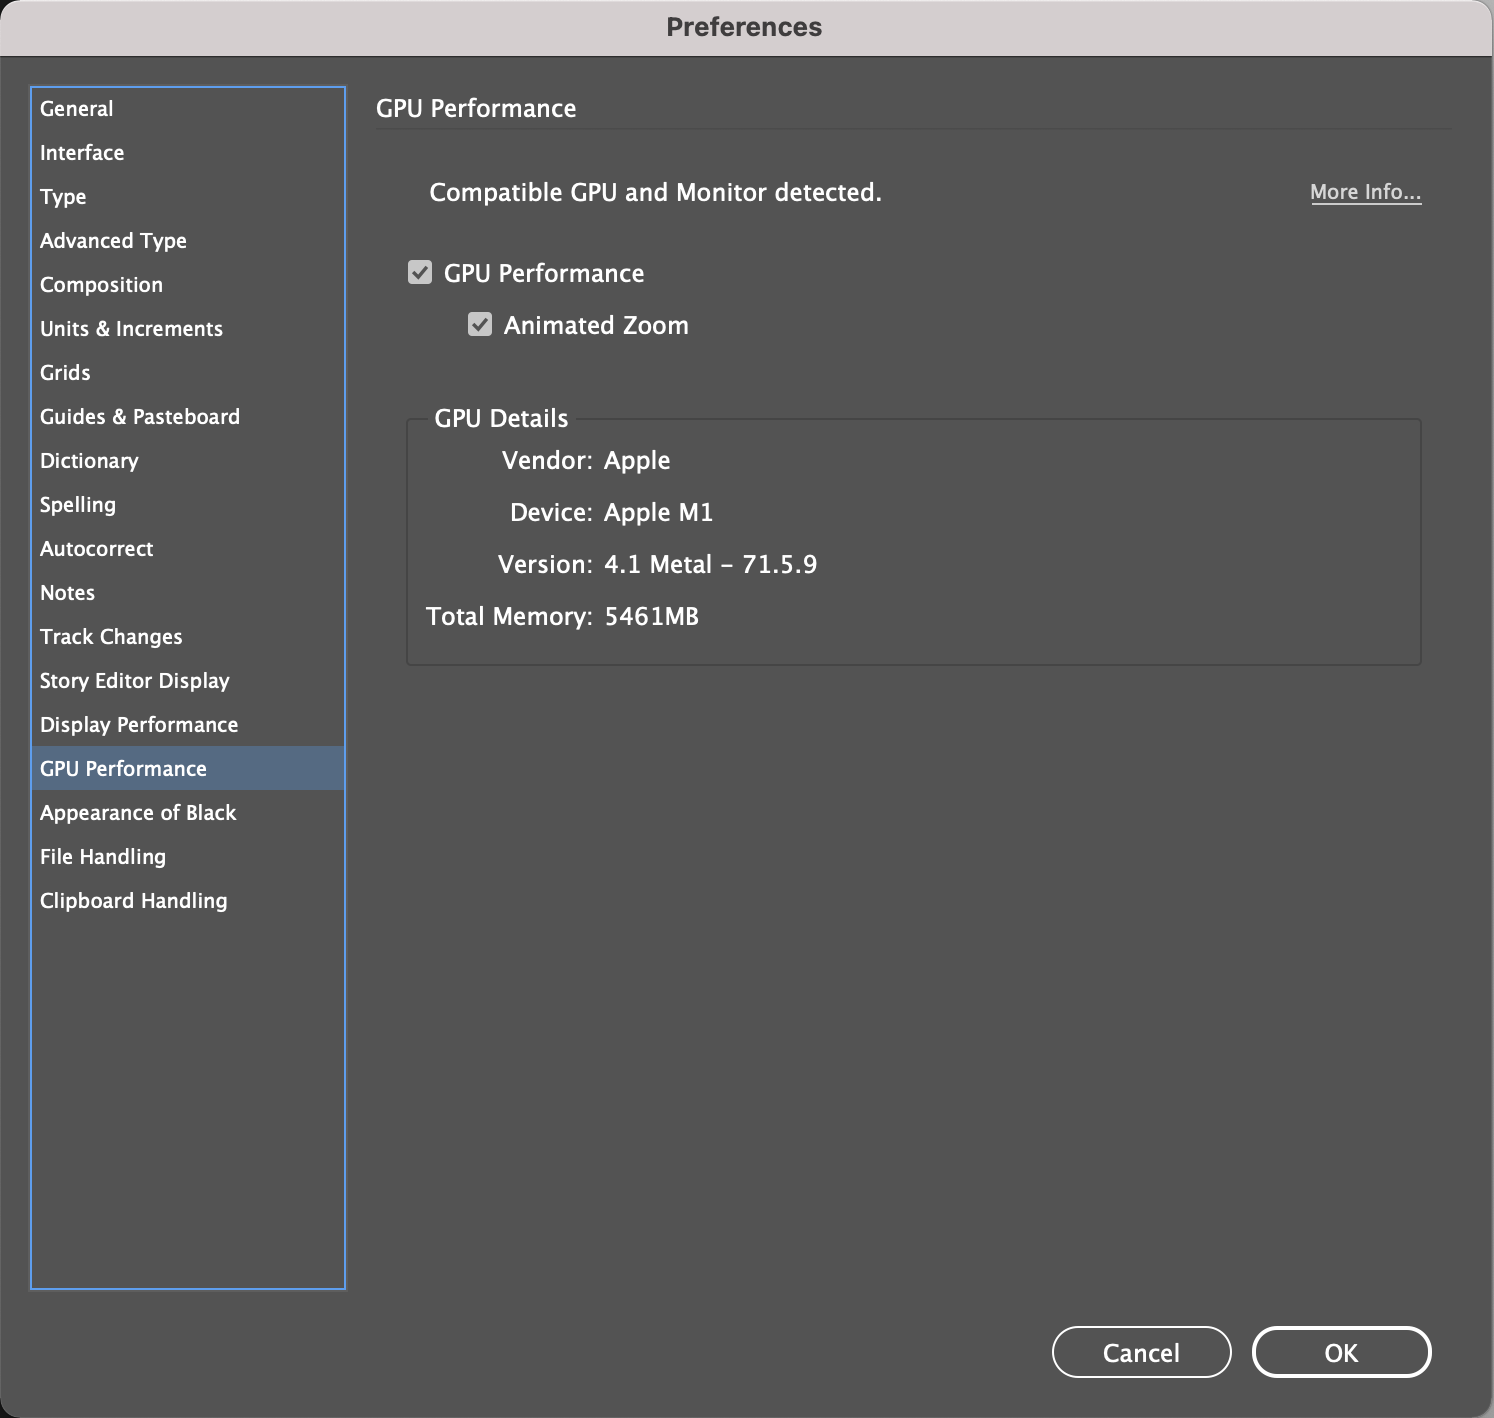
Task: Choose the Grids category
Action: (65, 373)
